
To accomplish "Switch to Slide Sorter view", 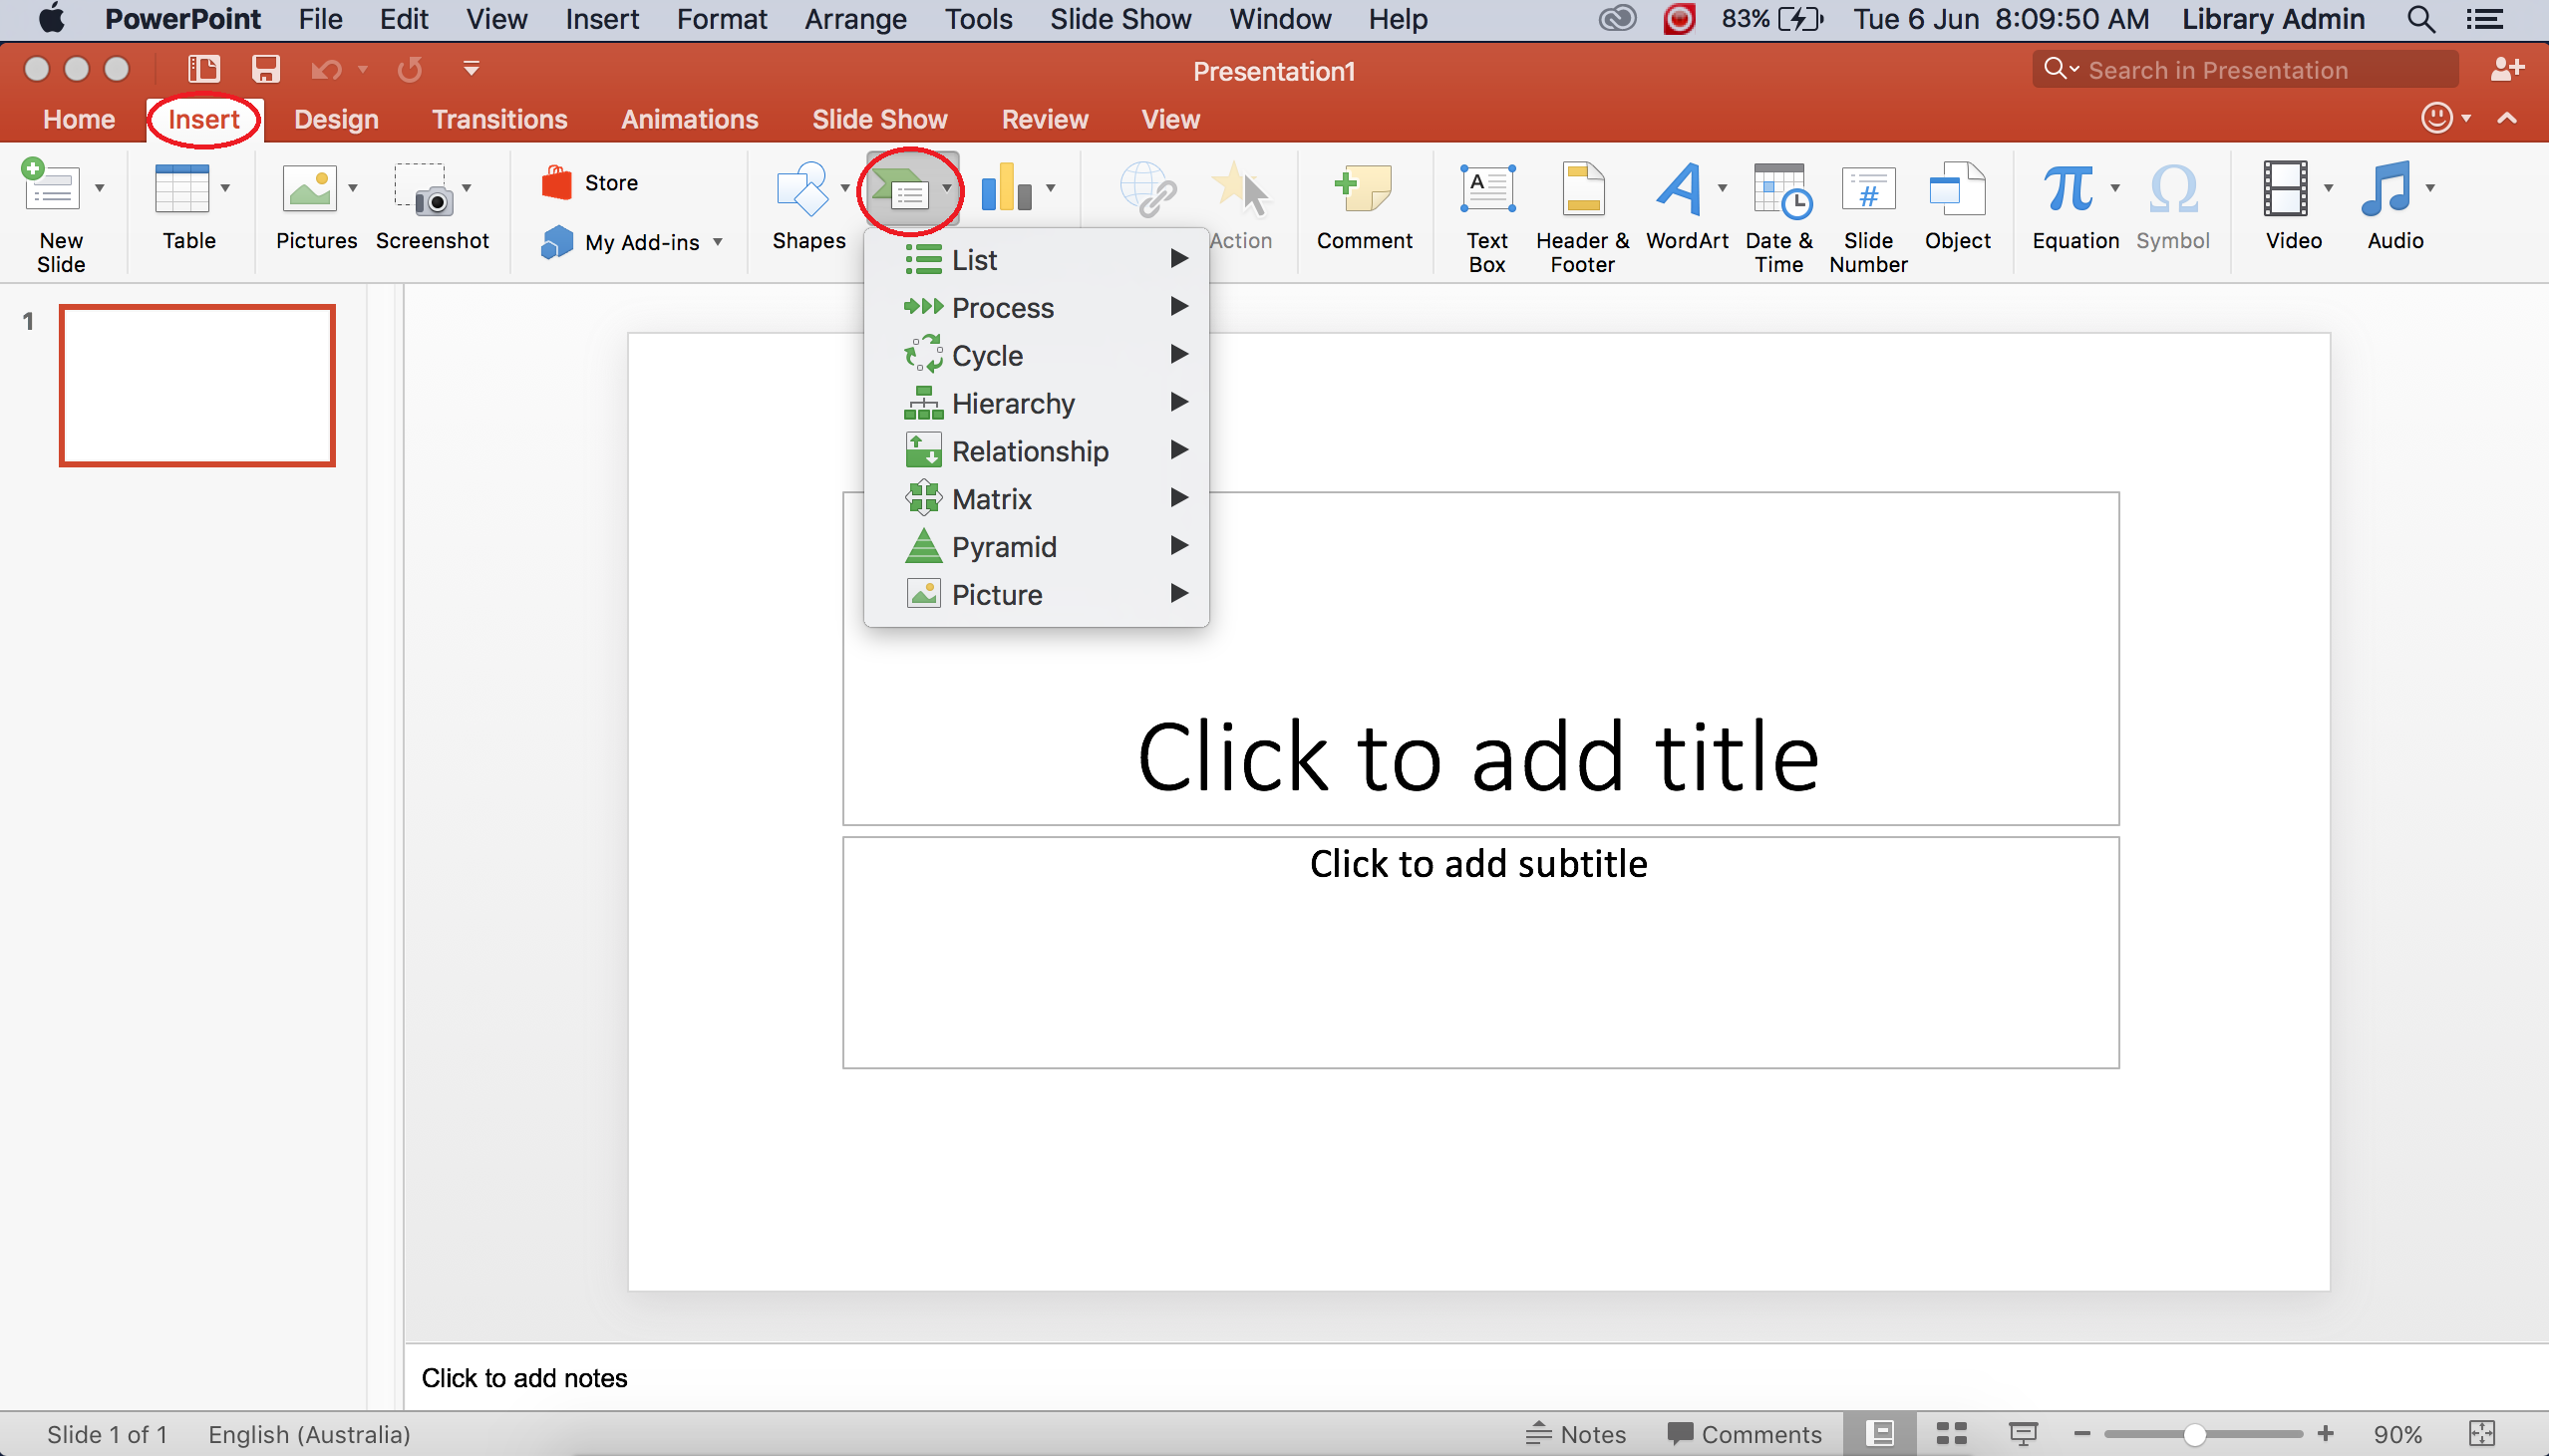I will click(1951, 1434).
